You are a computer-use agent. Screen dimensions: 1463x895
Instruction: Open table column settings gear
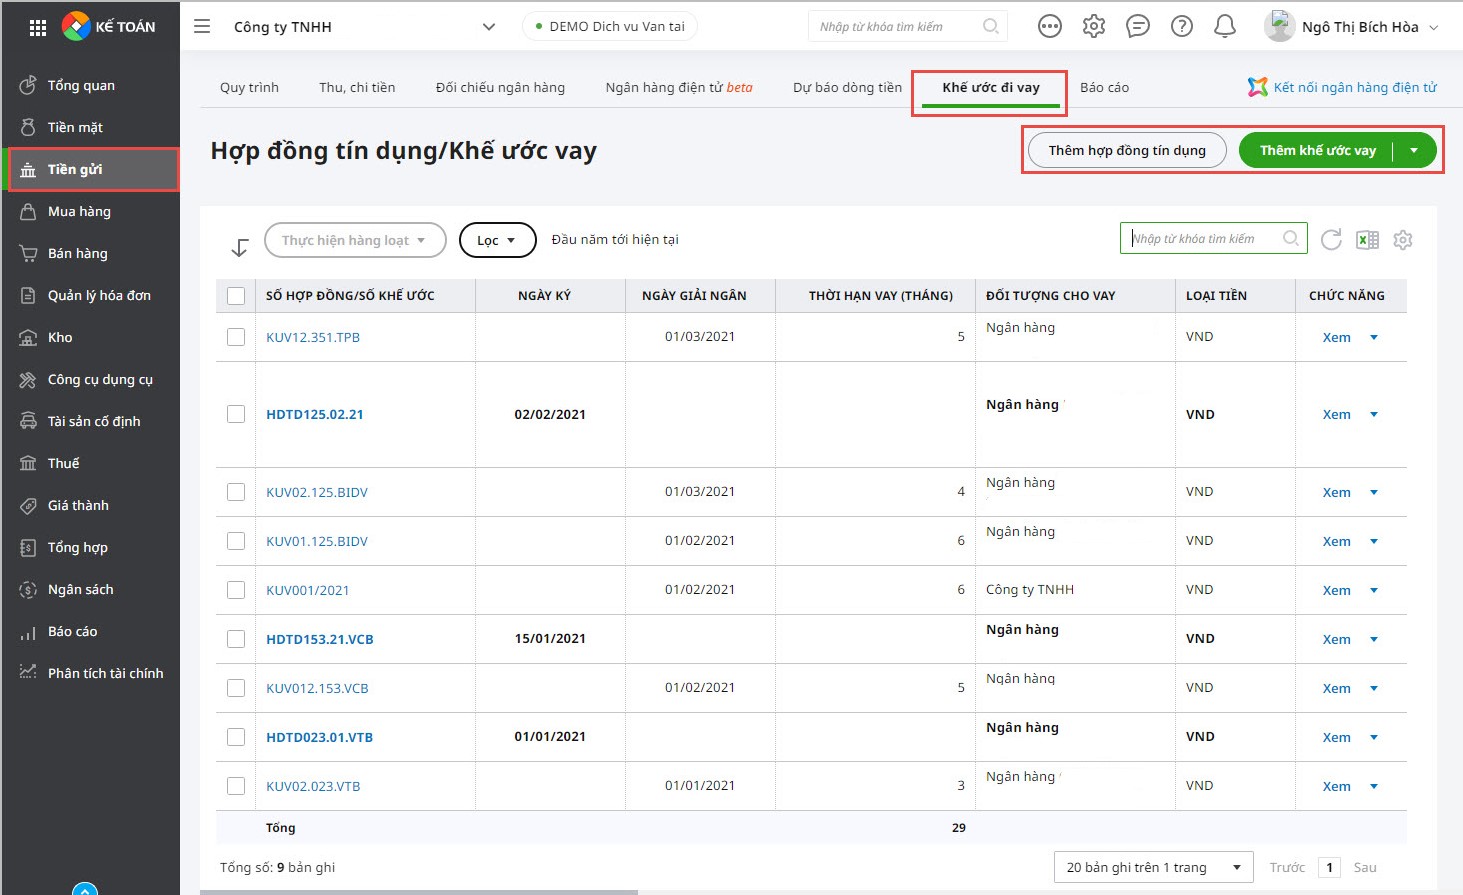(1403, 240)
